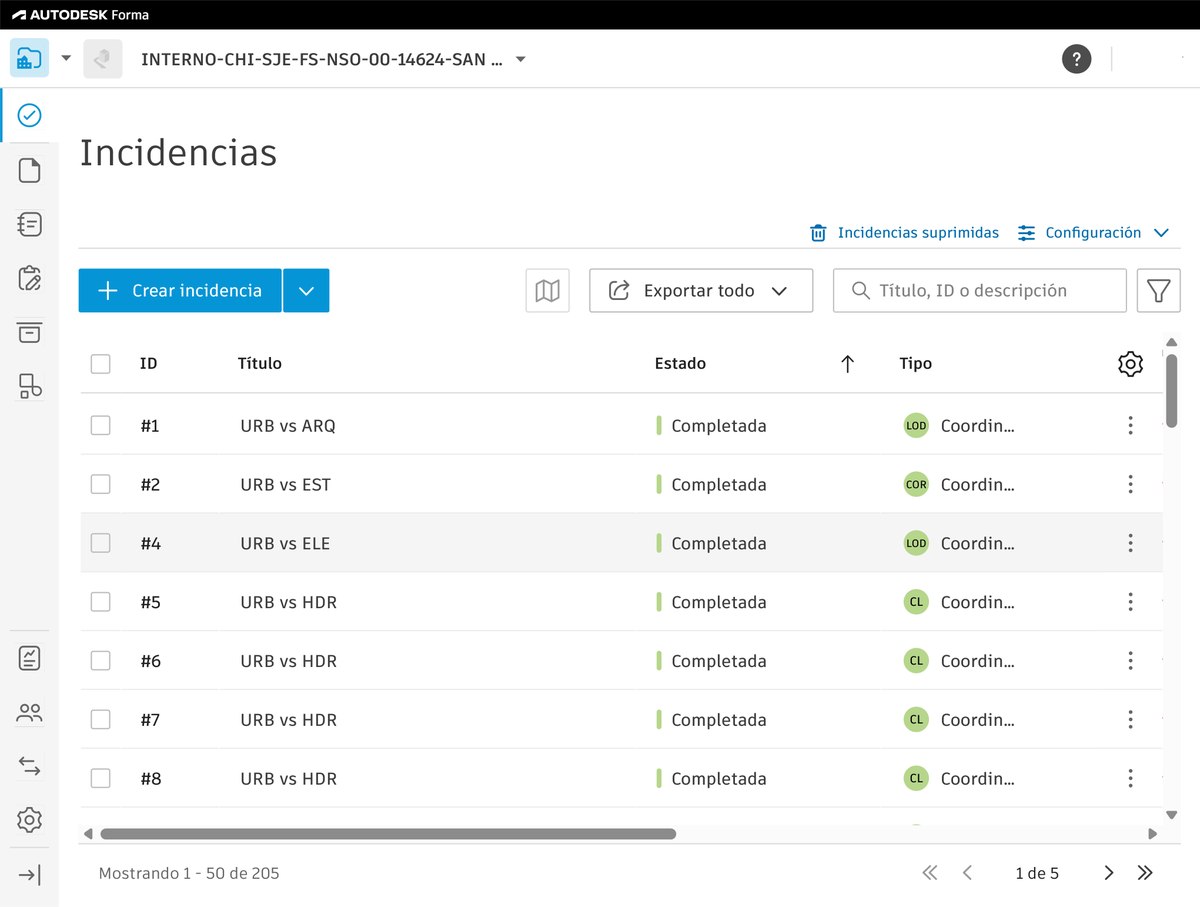The image size is (1200, 907).
Task: Go to the previous page arrow
Action: (967, 873)
